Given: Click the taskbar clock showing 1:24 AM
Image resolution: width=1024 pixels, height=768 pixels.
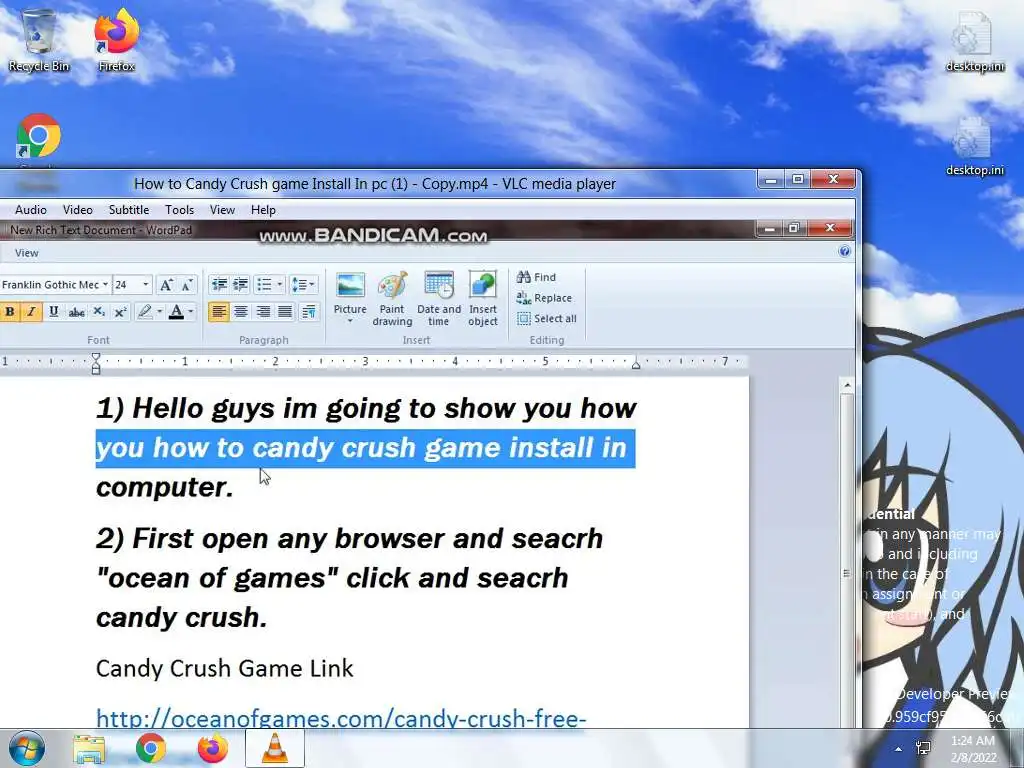Looking at the screenshot, I should click(973, 749).
